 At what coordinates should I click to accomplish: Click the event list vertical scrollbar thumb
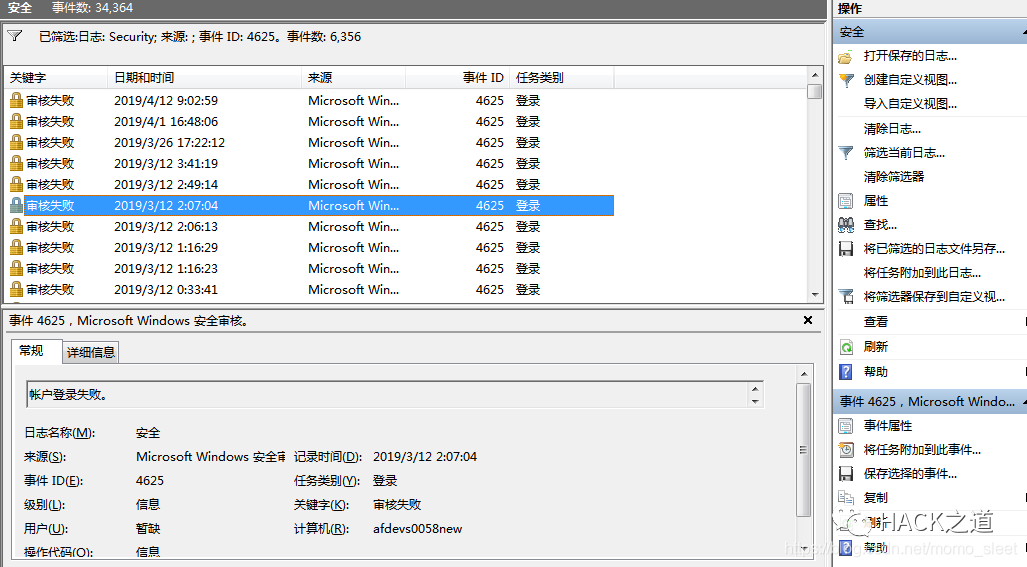coord(815,91)
